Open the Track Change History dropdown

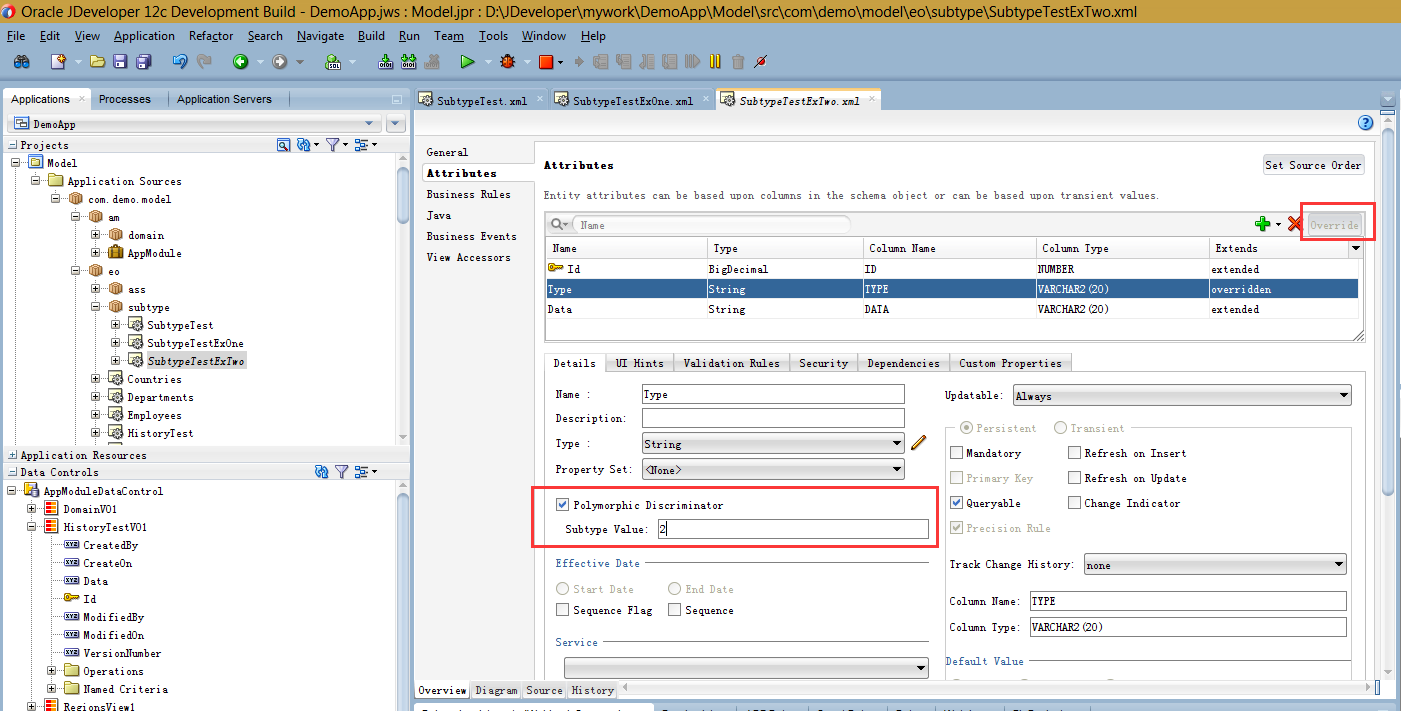(1214, 565)
